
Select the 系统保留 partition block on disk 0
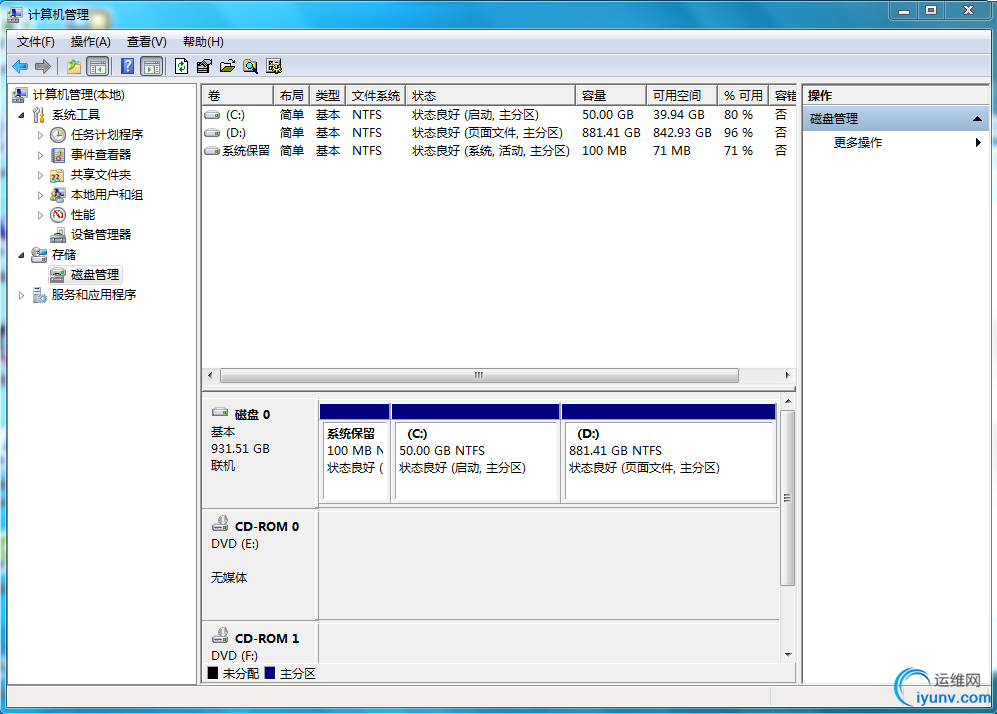(355, 453)
